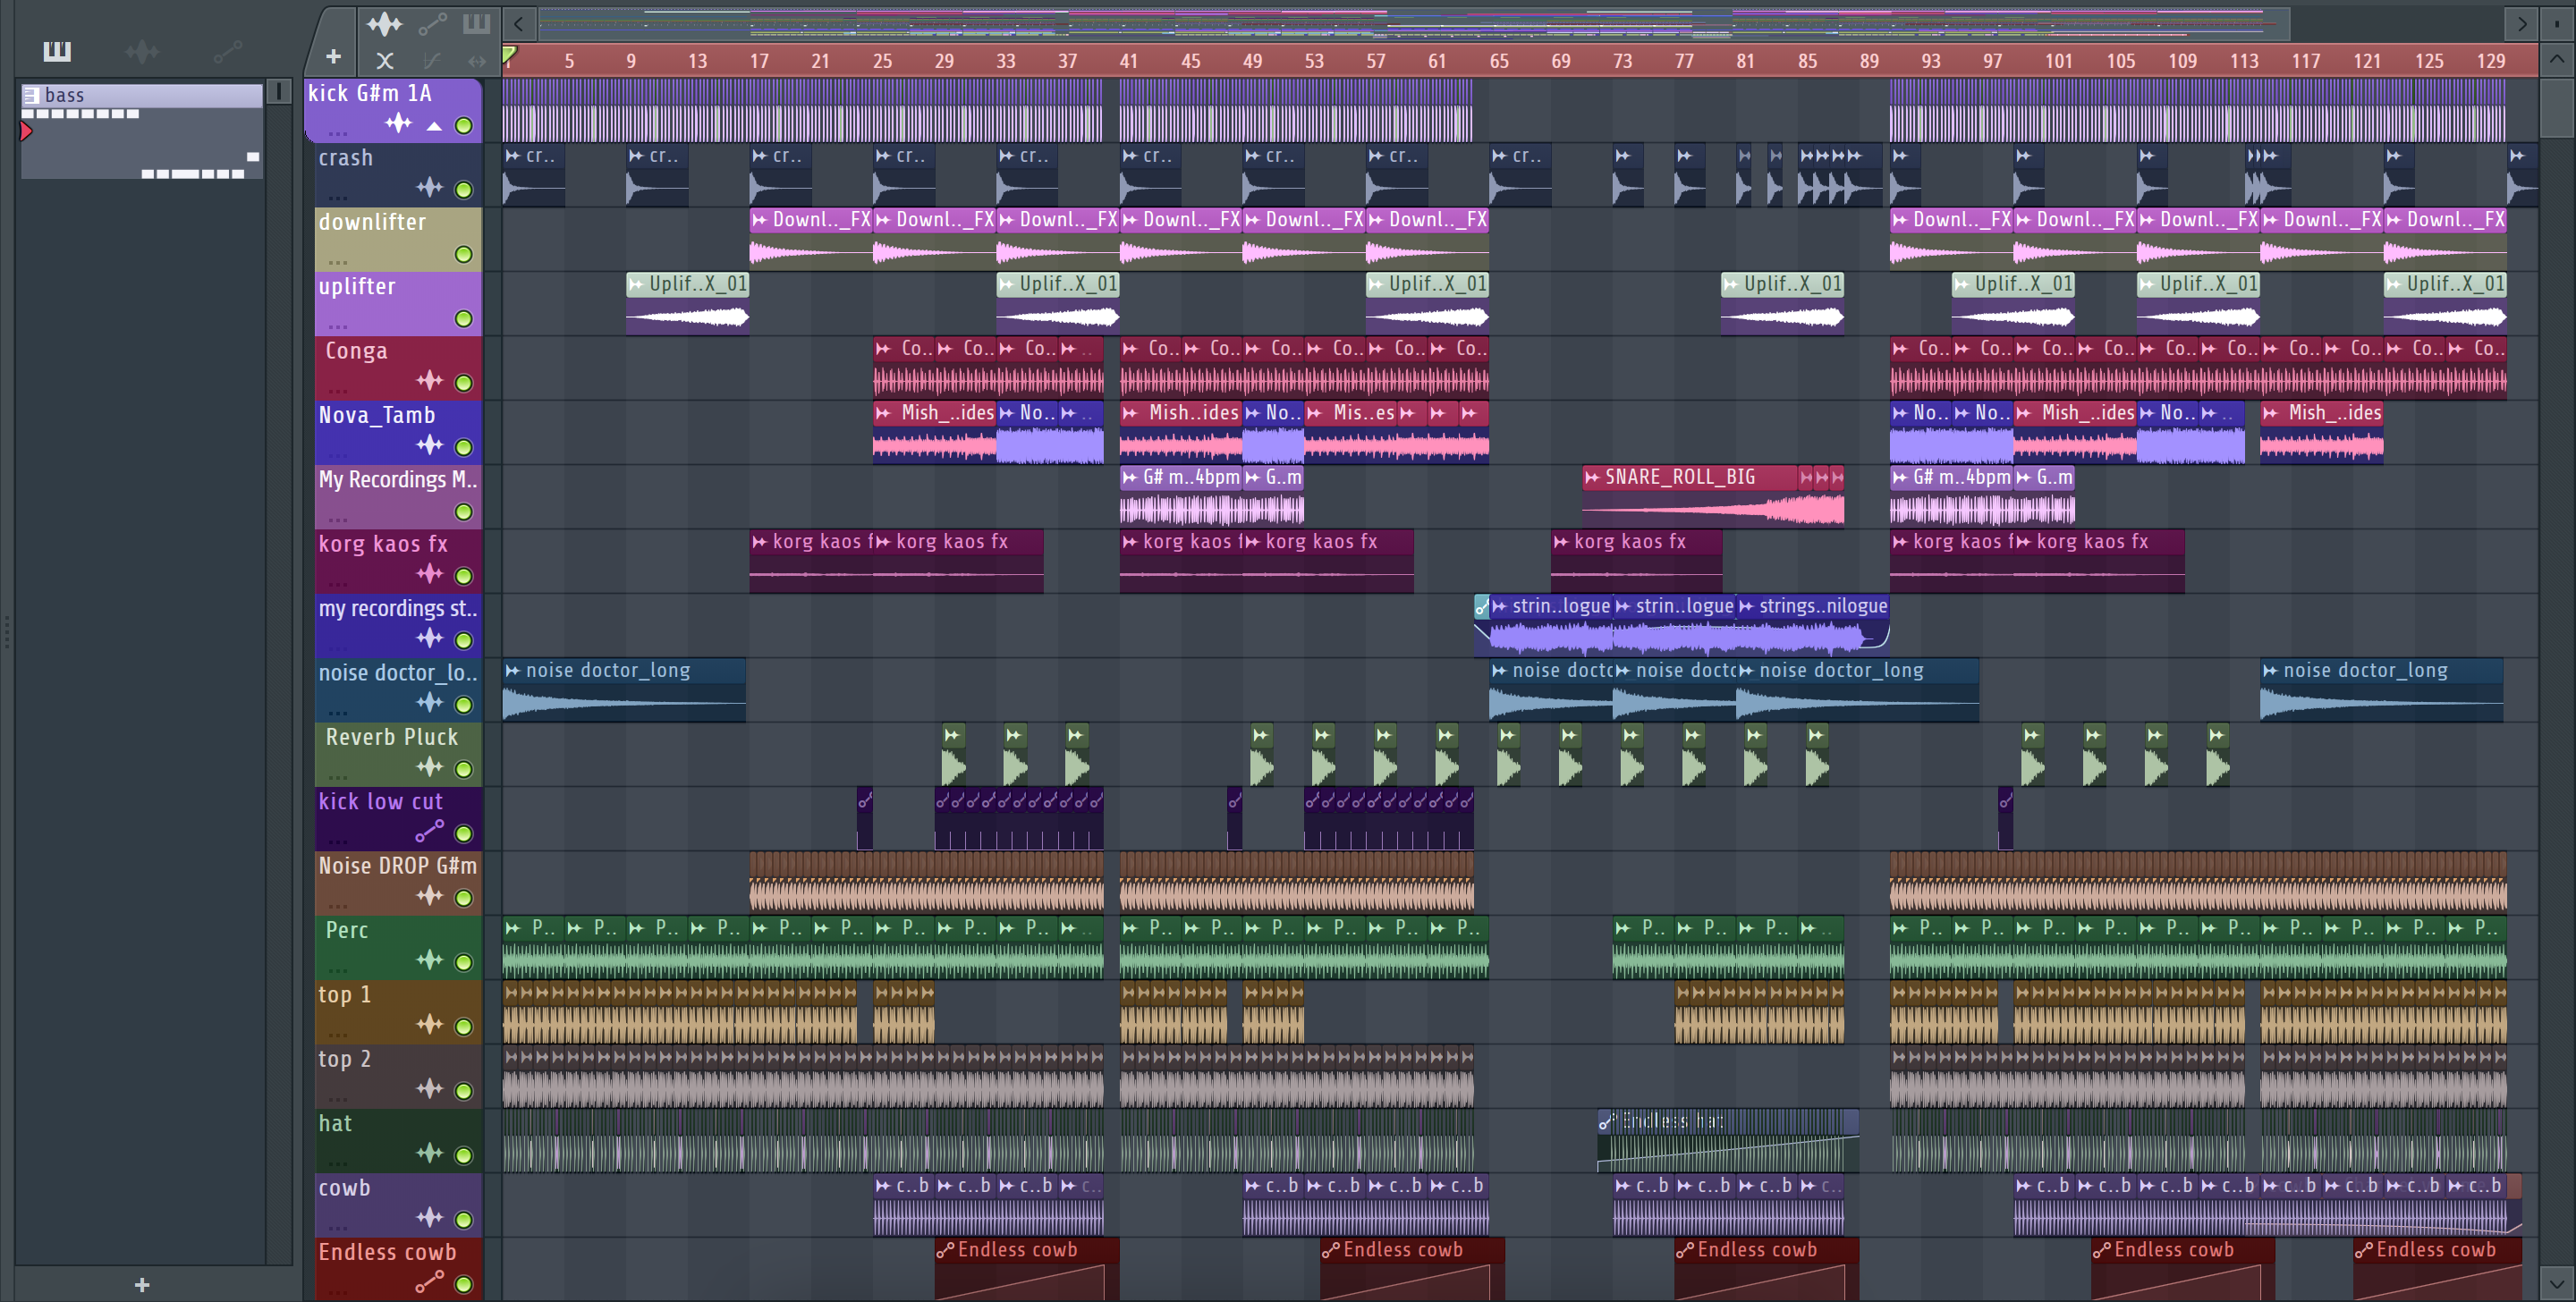Open the Endless hat automation clip menu
This screenshot has width=2576, height=1302.
click(1607, 1122)
